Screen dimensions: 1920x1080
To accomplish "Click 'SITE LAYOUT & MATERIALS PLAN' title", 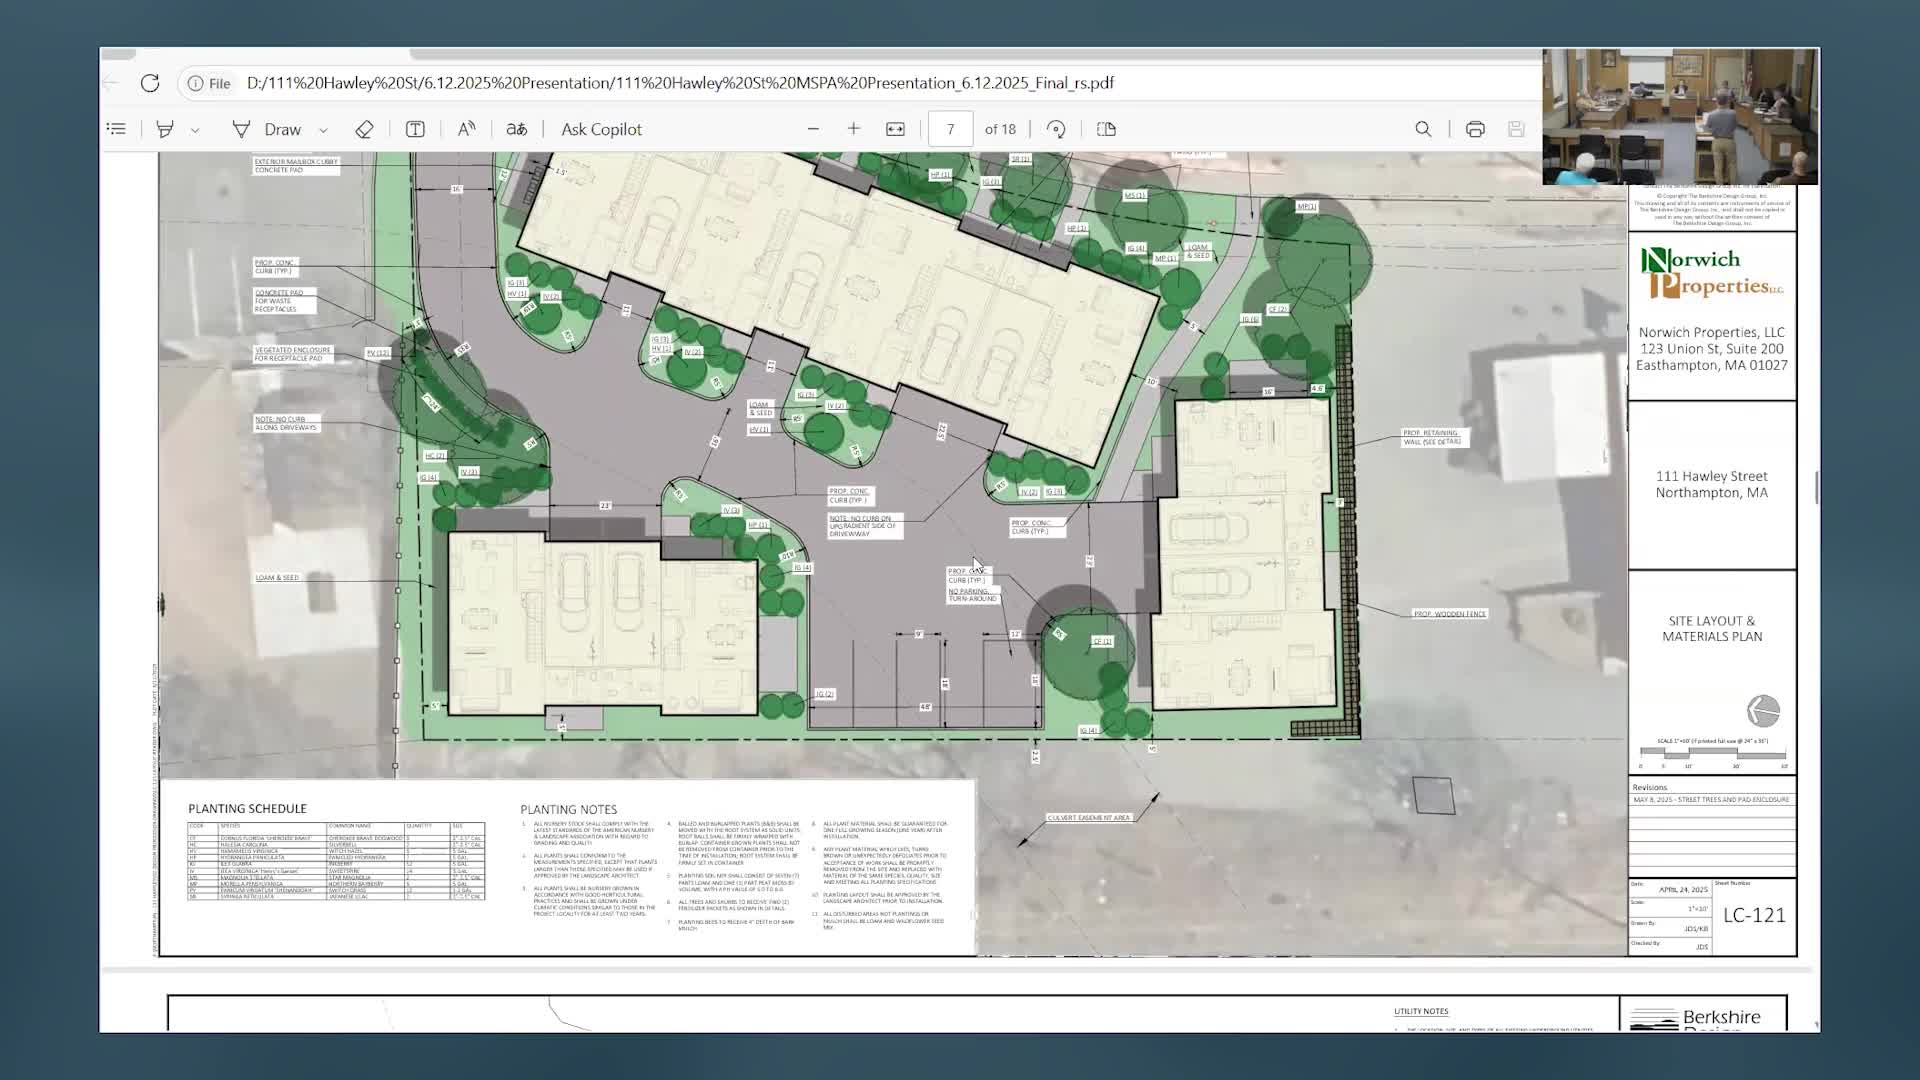I will pyautogui.click(x=1712, y=628).
